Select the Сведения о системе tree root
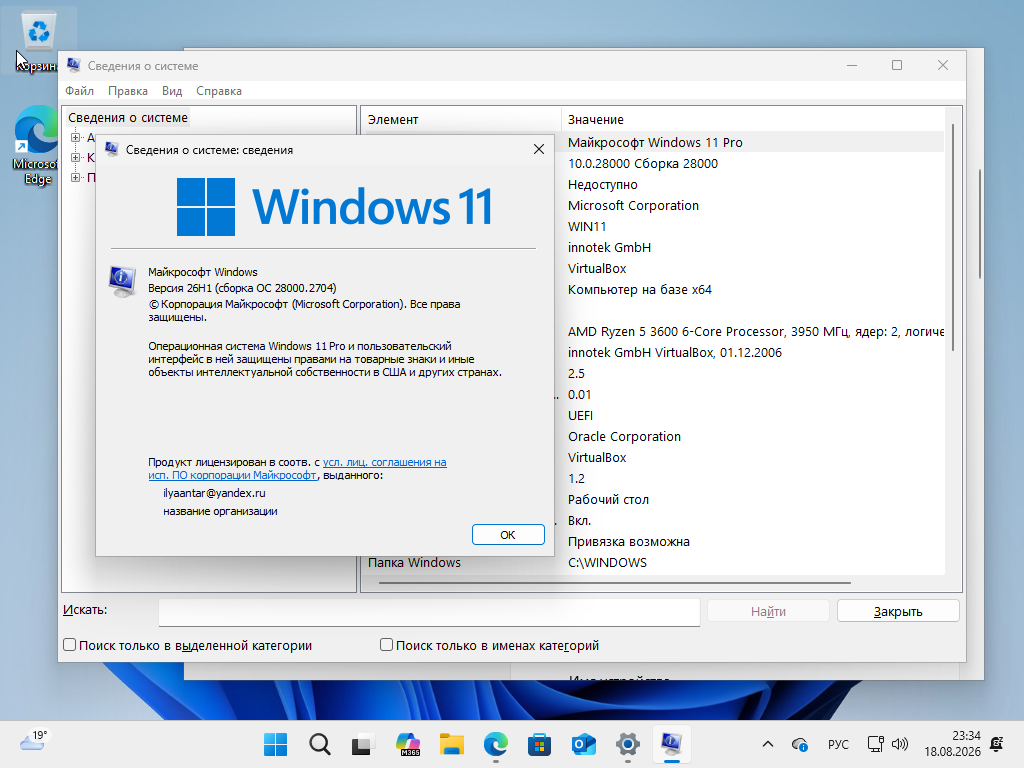 pos(128,118)
